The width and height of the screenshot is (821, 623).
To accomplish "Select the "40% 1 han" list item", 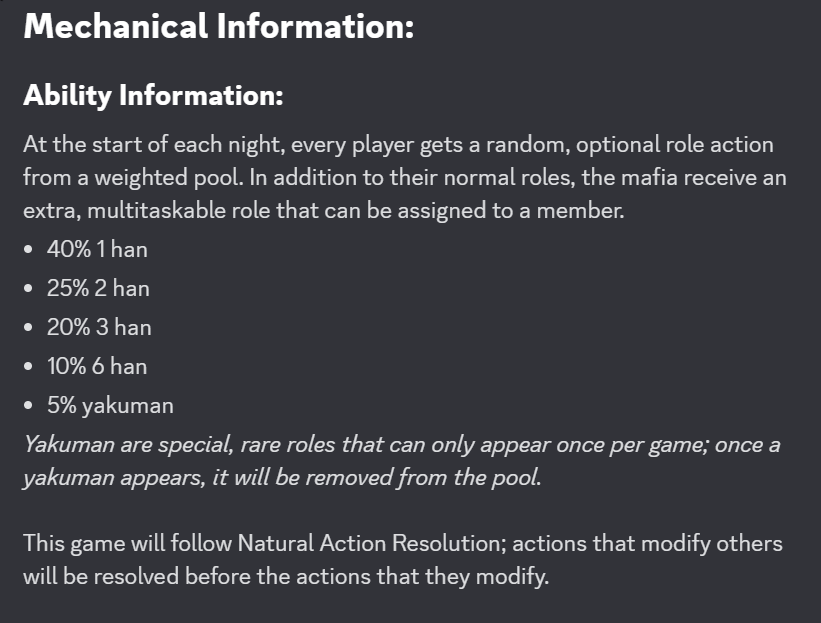I will pos(97,249).
